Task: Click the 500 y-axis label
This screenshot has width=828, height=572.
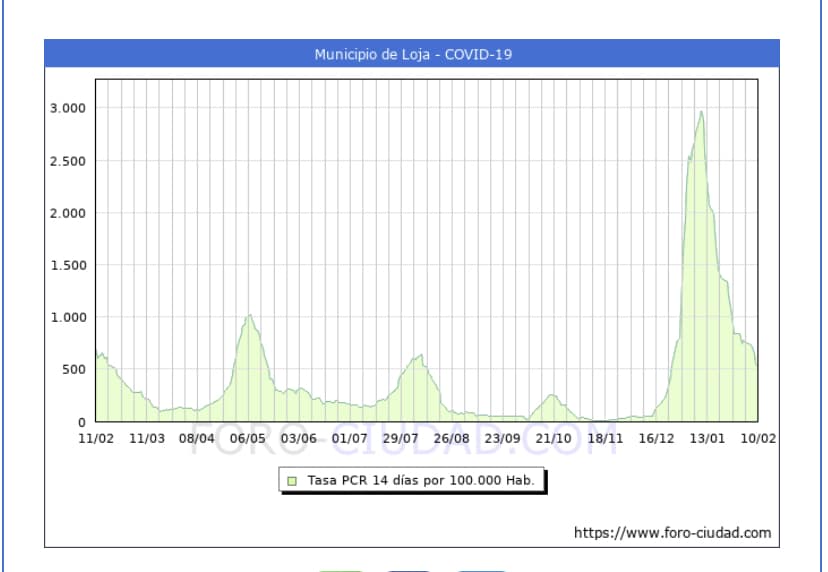Action: 73,369
